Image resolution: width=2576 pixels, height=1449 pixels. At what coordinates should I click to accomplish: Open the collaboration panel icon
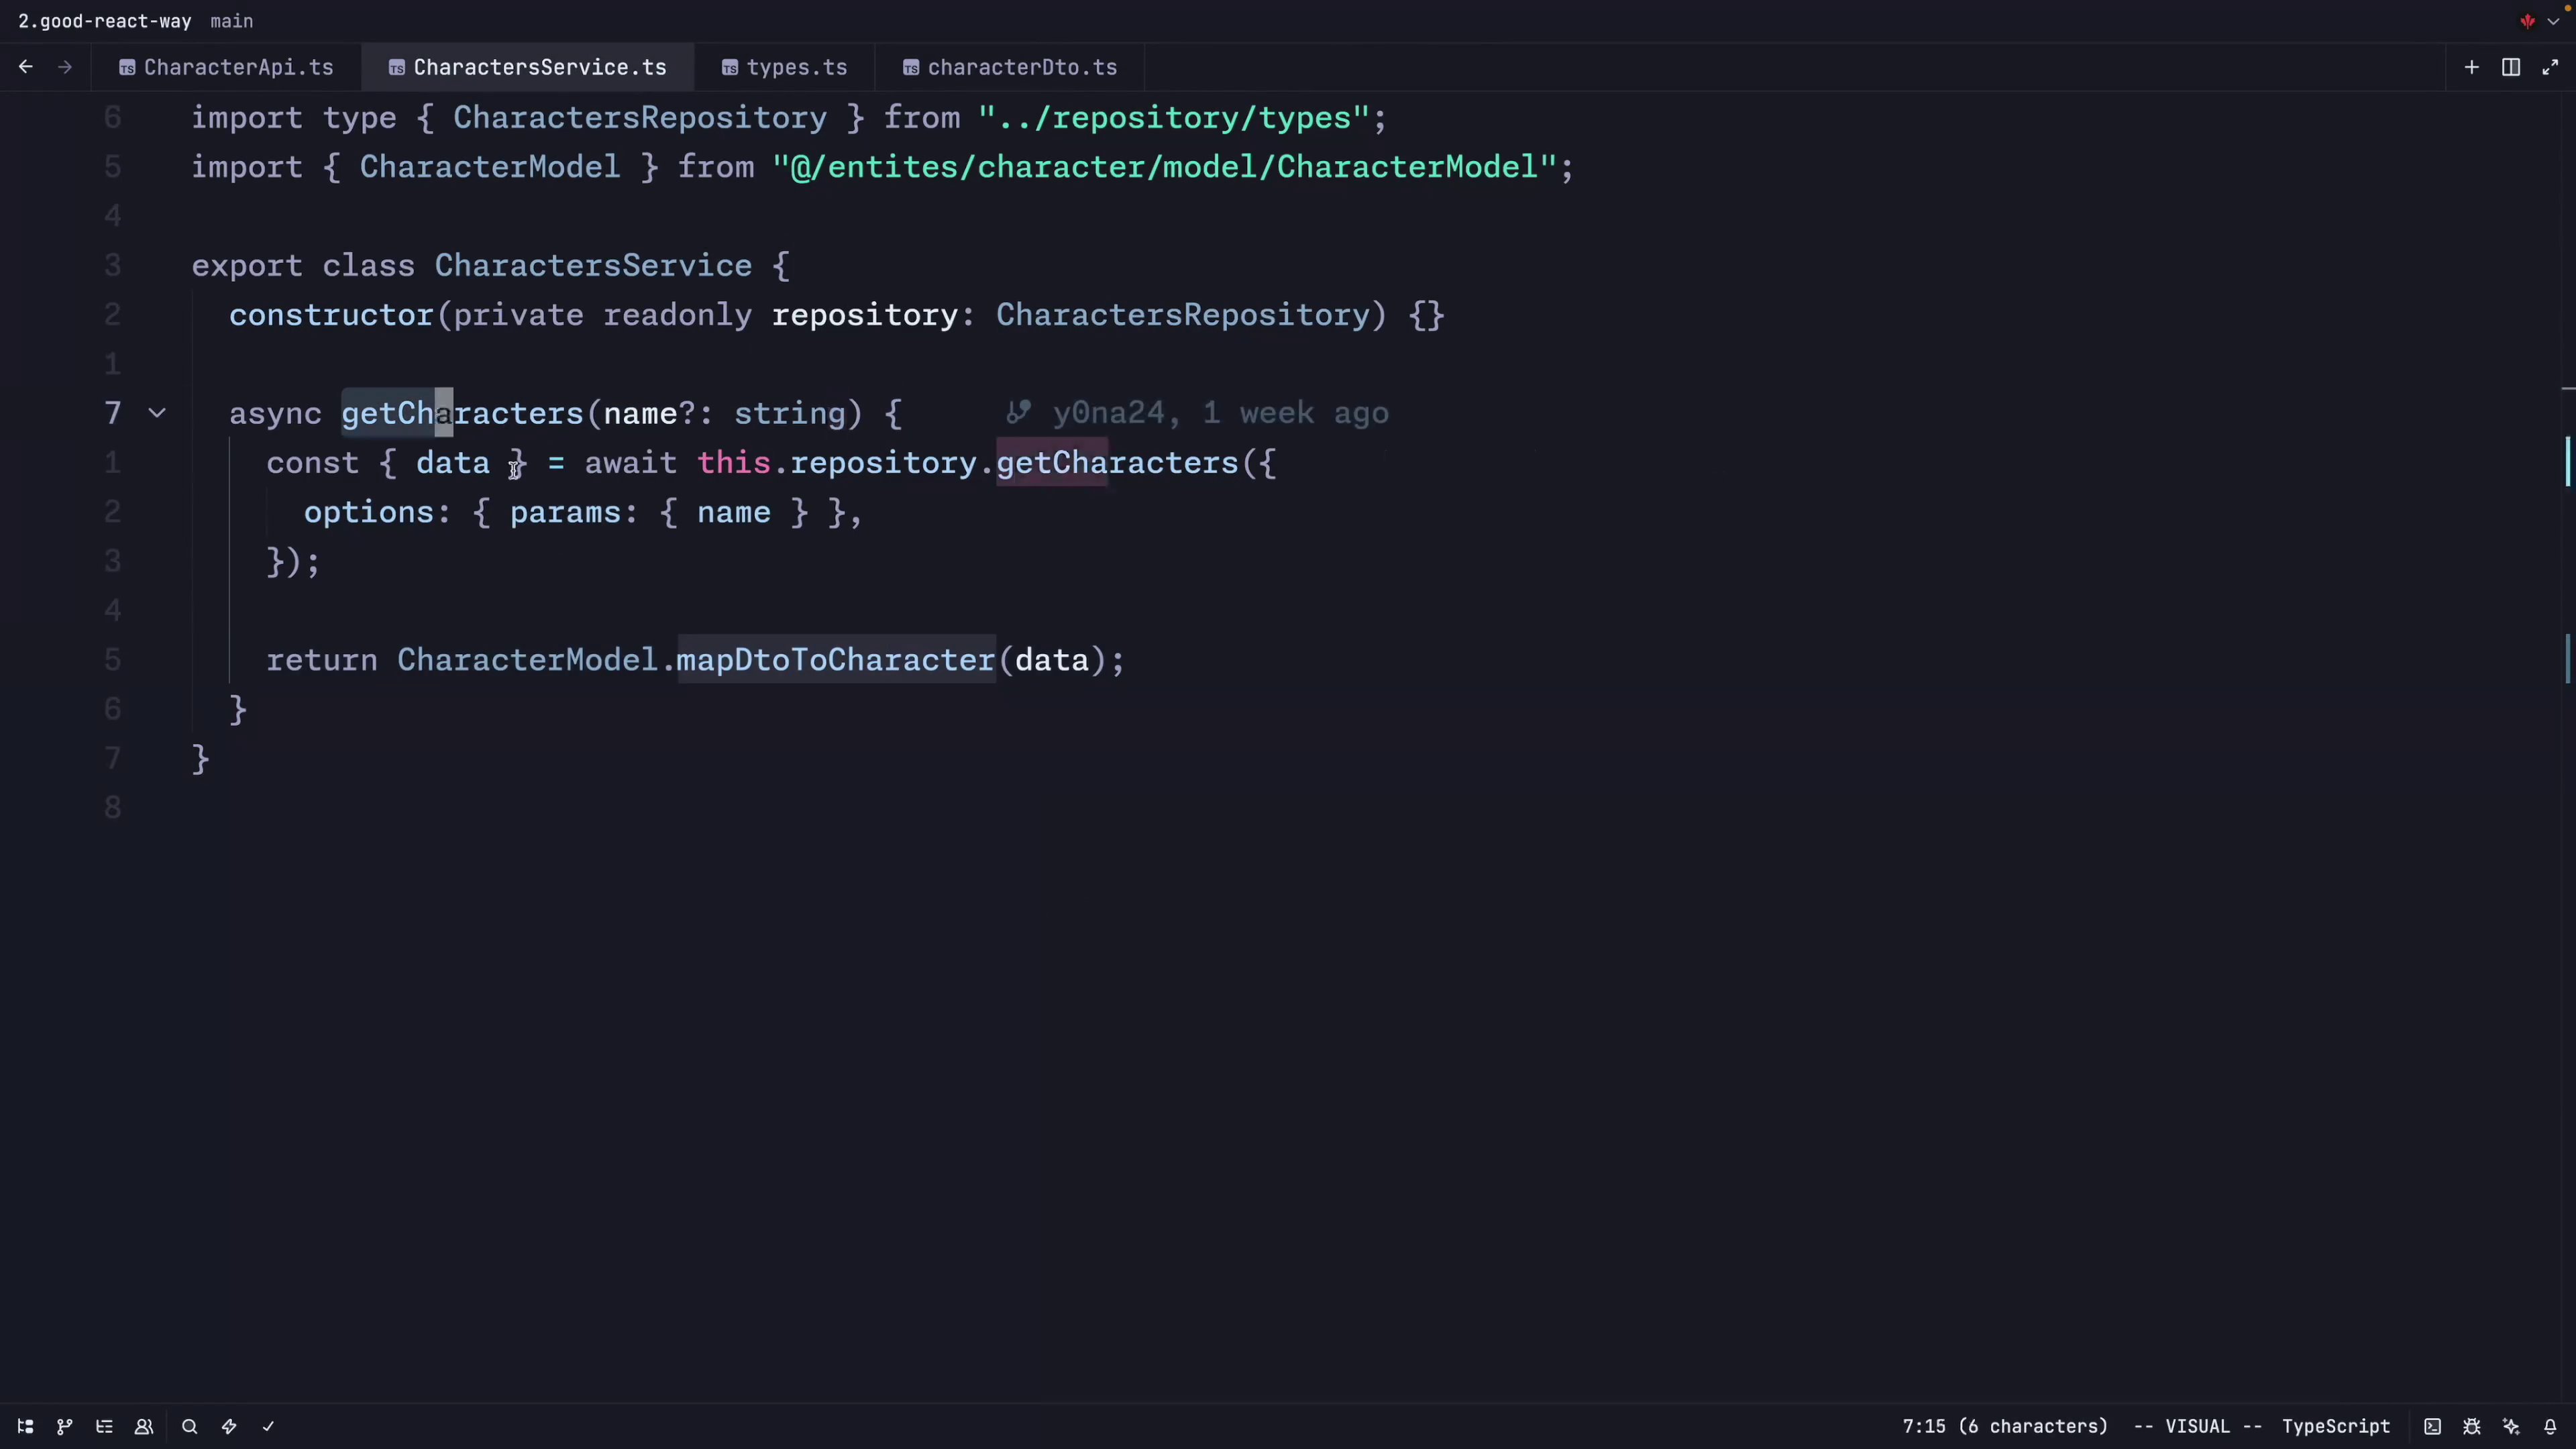[x=144, y=1426]
